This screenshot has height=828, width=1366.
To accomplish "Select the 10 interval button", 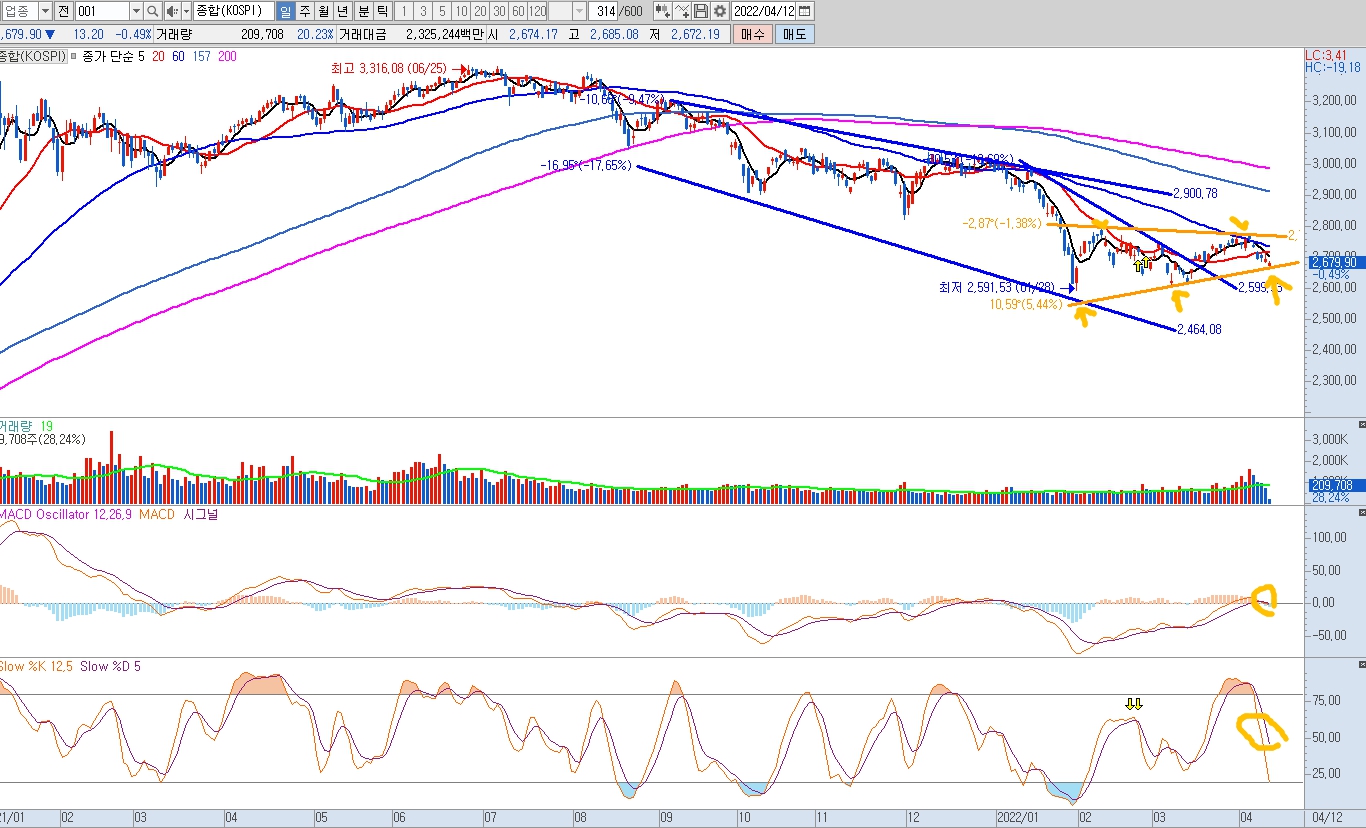I will (460, 11).
